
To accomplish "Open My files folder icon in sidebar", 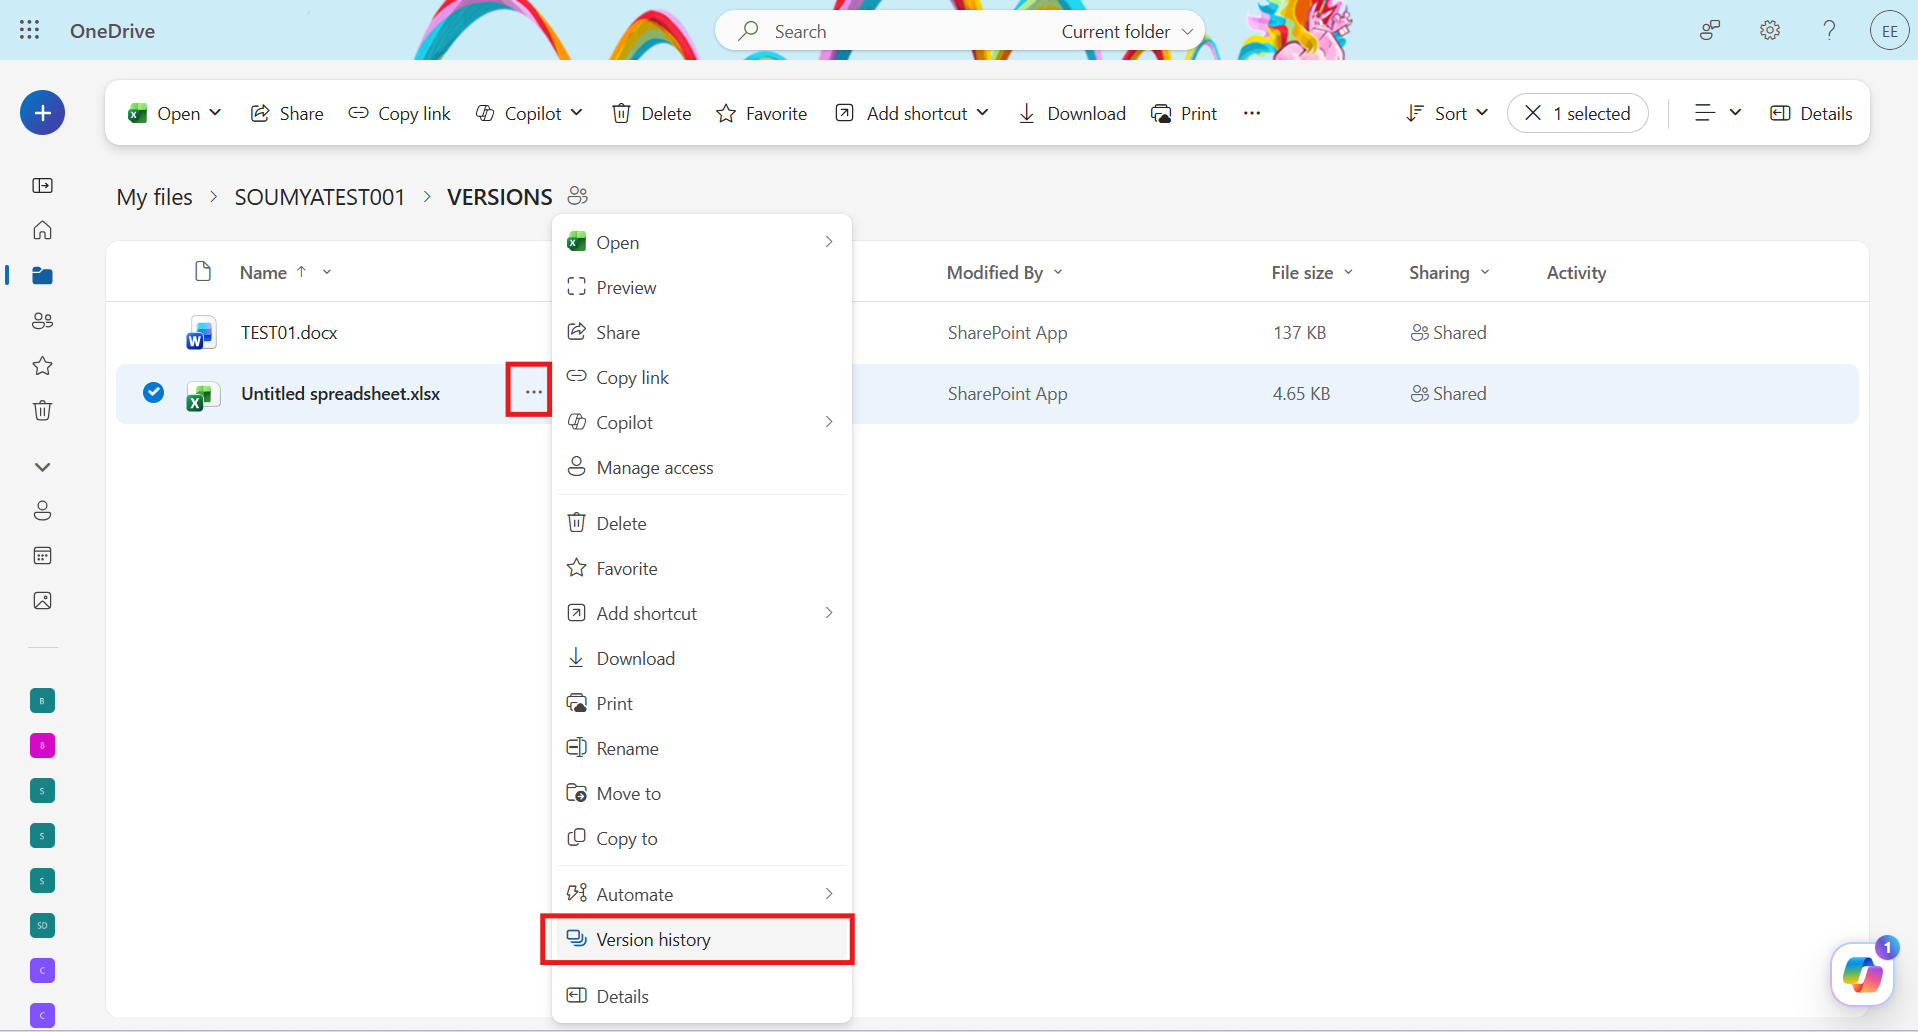I will tap(42, 275).
